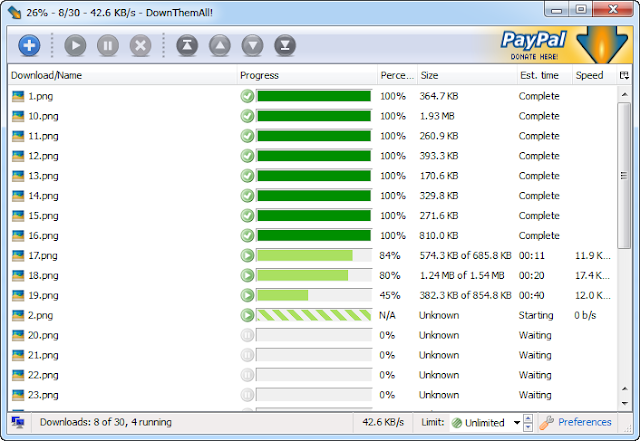Click the 84% progress bar of 17.png
This screenshot has height=441, width=640.
pyautogui.click(x=314, y=256)
